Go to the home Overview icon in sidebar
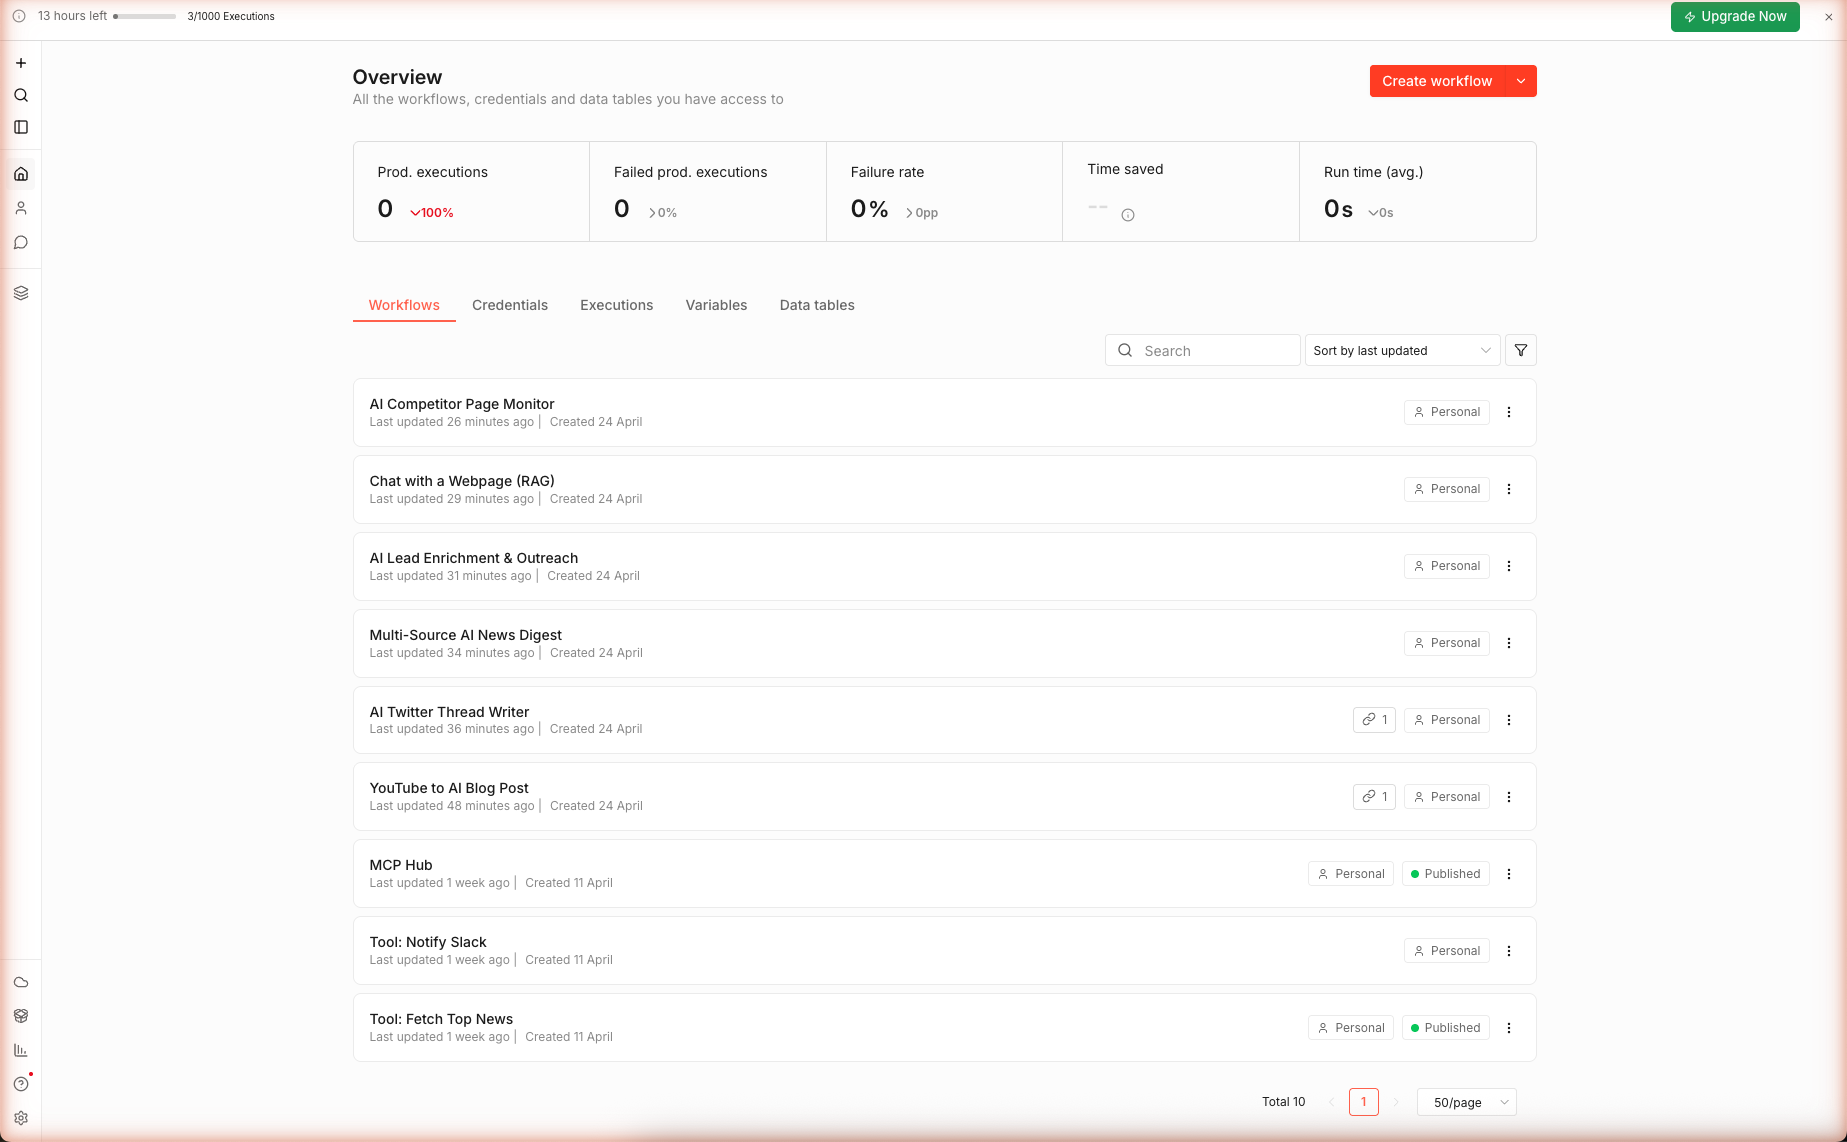 coord(21,174)
